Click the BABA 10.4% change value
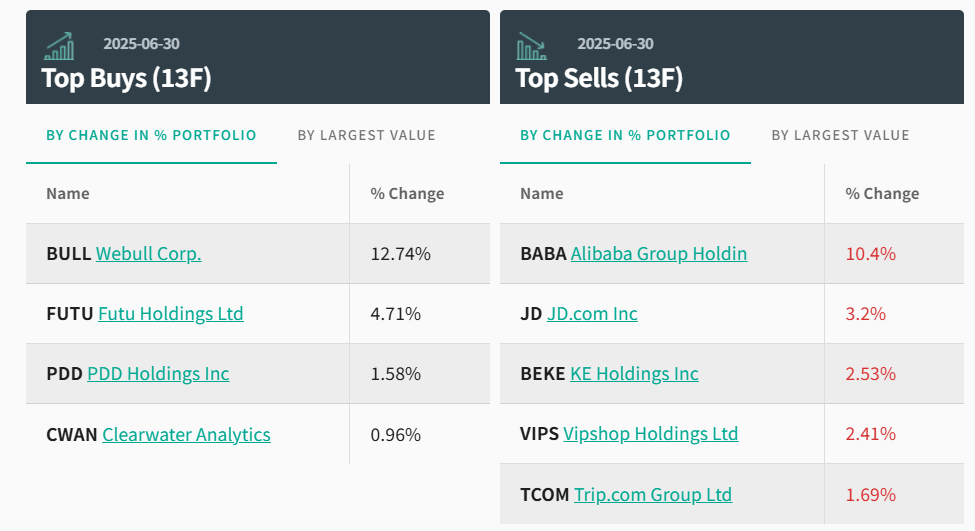 (x=870, y=254)
